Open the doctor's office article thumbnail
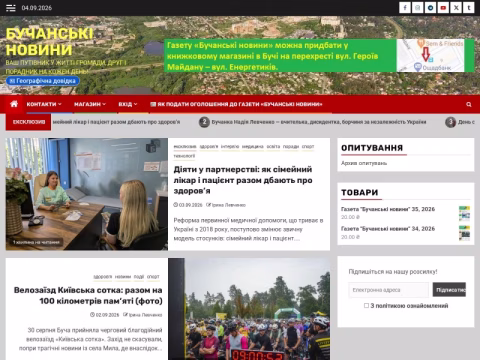The height and width of the screenshot is (360, 480). (x=87, y=194)
